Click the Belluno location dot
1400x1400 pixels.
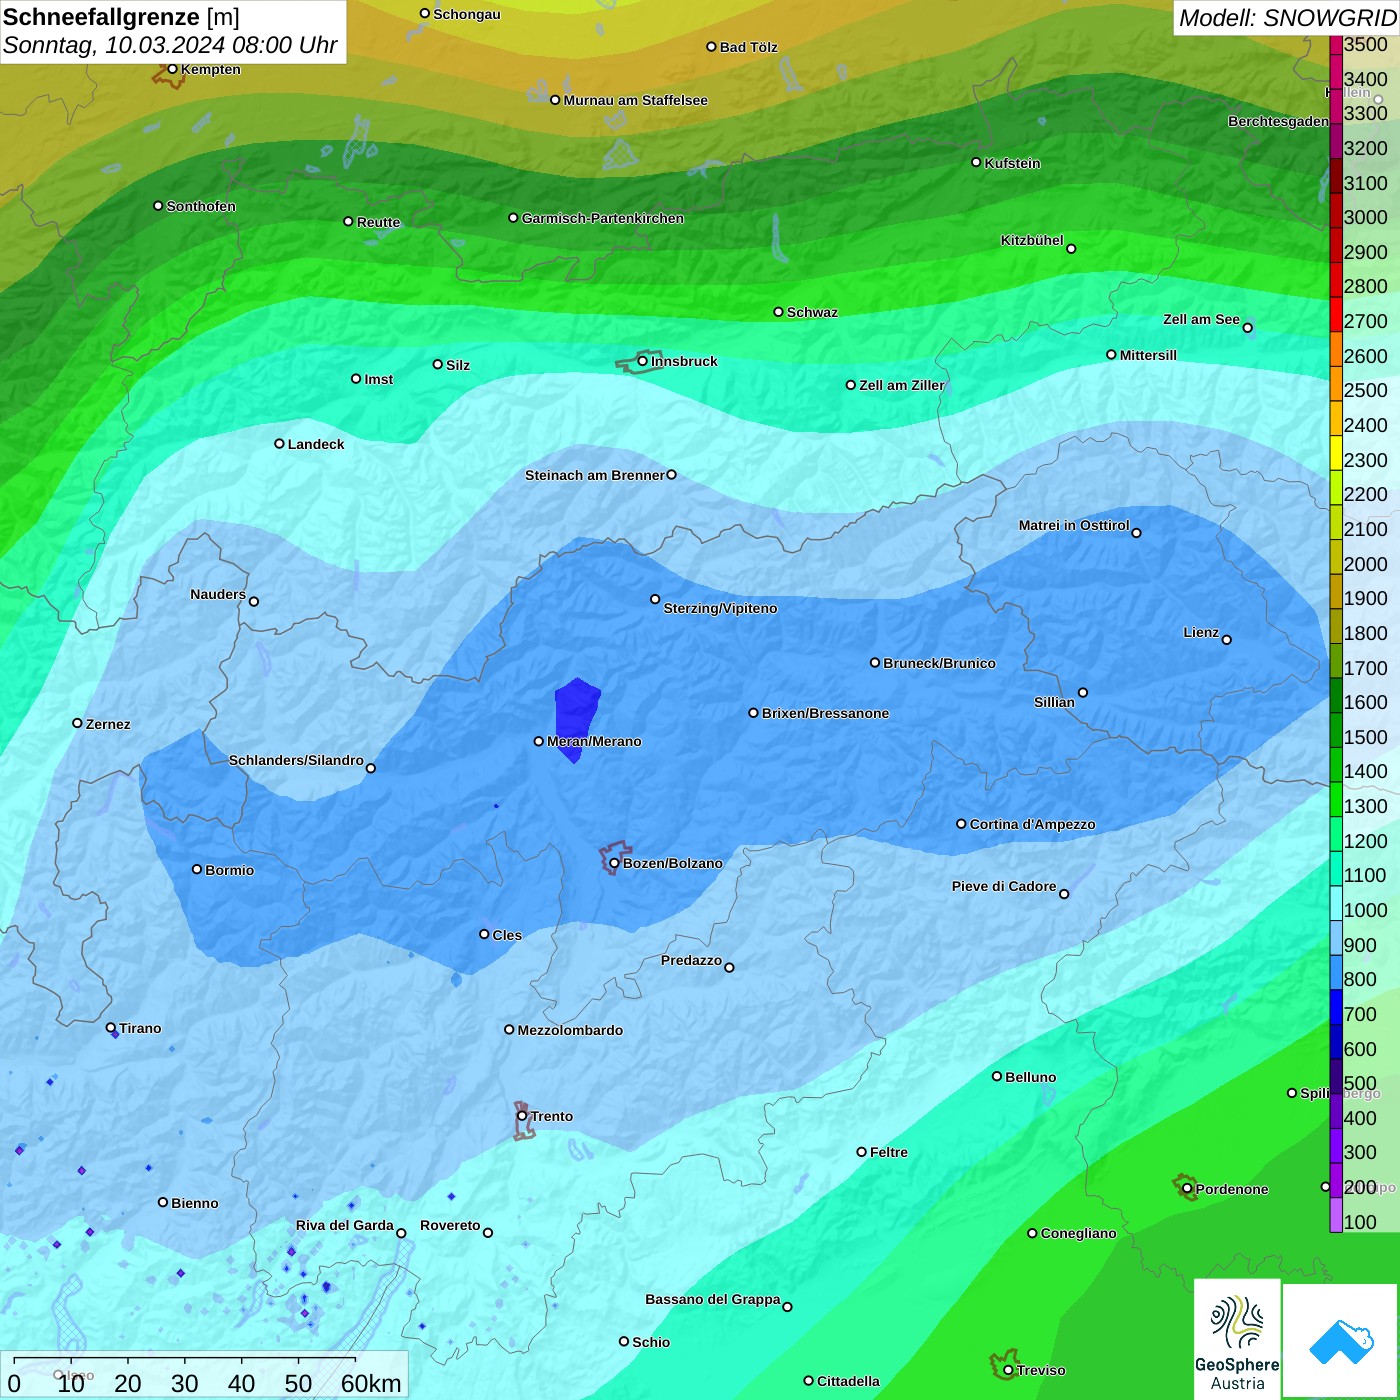tap(997, 1076)
